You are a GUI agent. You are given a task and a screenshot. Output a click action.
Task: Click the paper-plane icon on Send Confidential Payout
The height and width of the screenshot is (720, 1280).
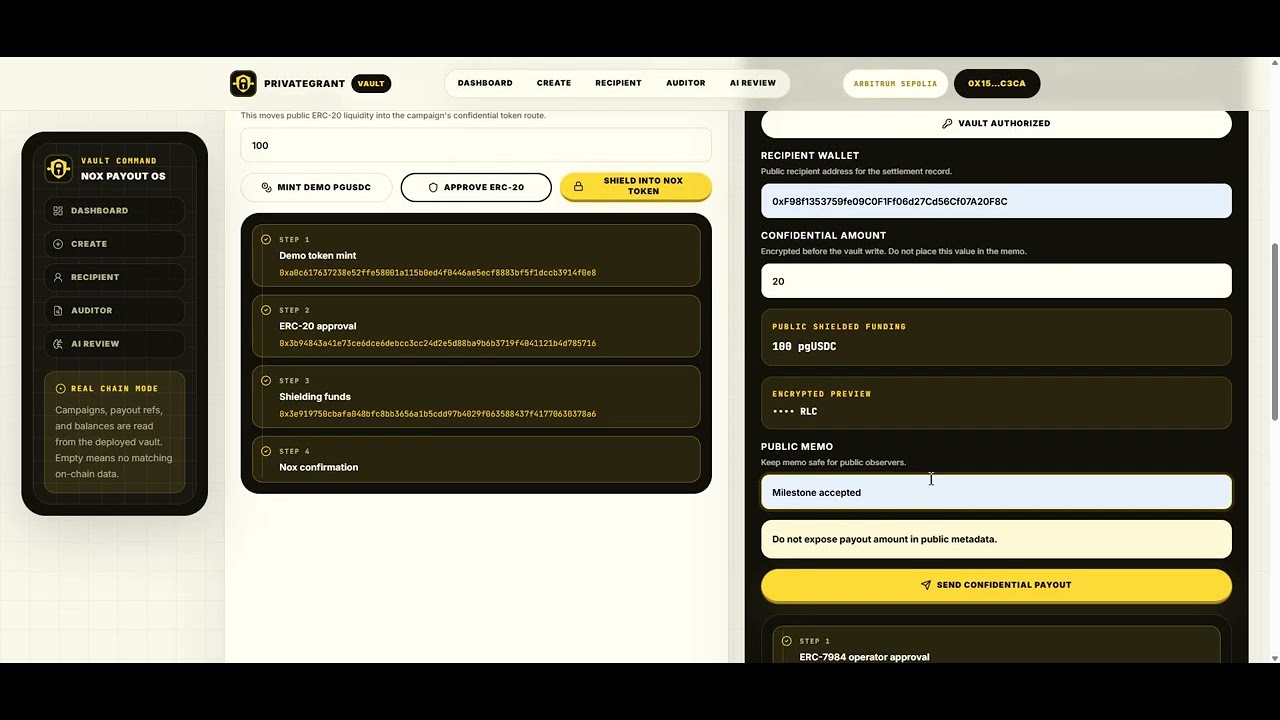click(x=926, y=585)
